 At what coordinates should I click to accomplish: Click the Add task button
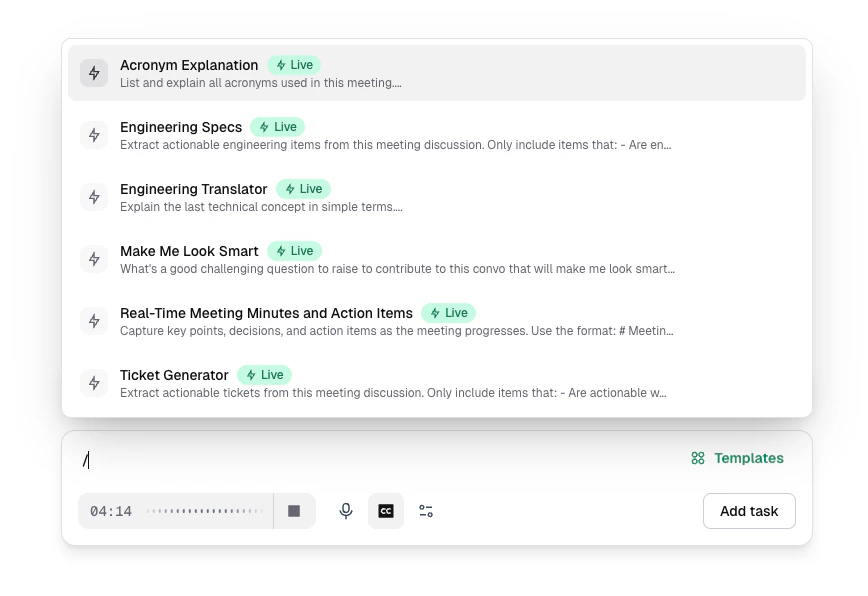coord(749,510)
